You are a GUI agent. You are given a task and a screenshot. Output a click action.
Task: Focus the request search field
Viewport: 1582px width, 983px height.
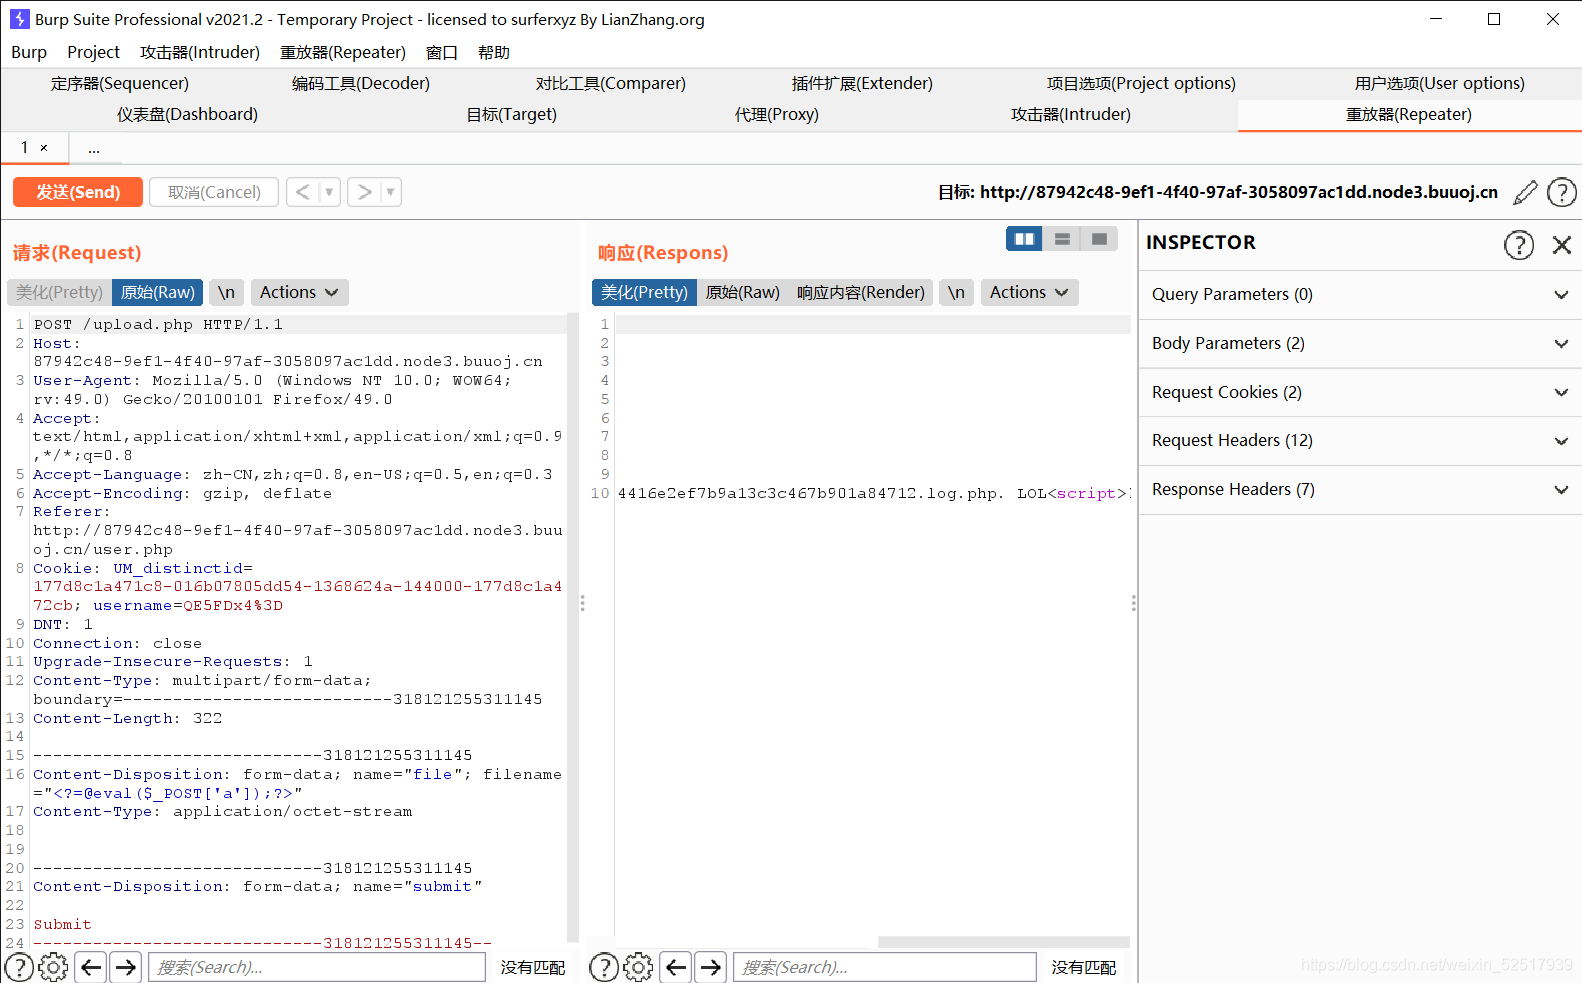(x=317, y=967)
